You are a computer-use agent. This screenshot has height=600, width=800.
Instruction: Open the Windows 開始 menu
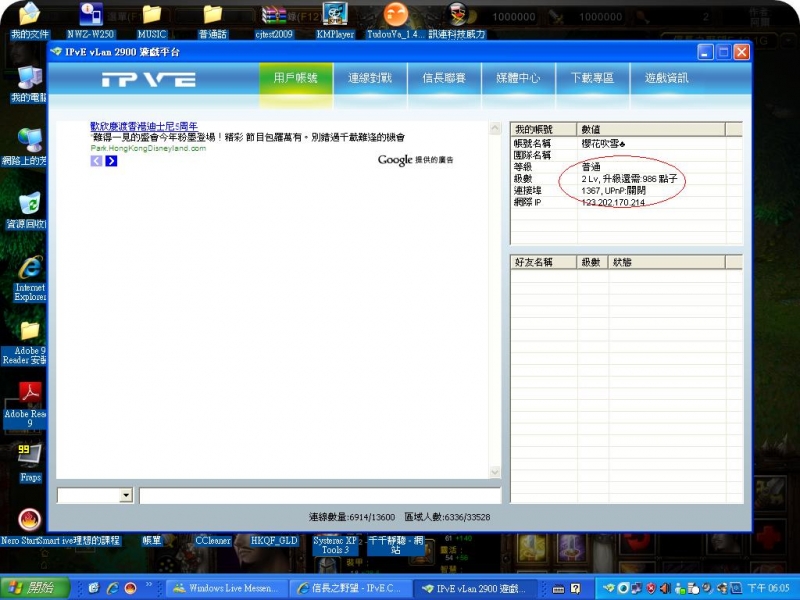(35, 588)
